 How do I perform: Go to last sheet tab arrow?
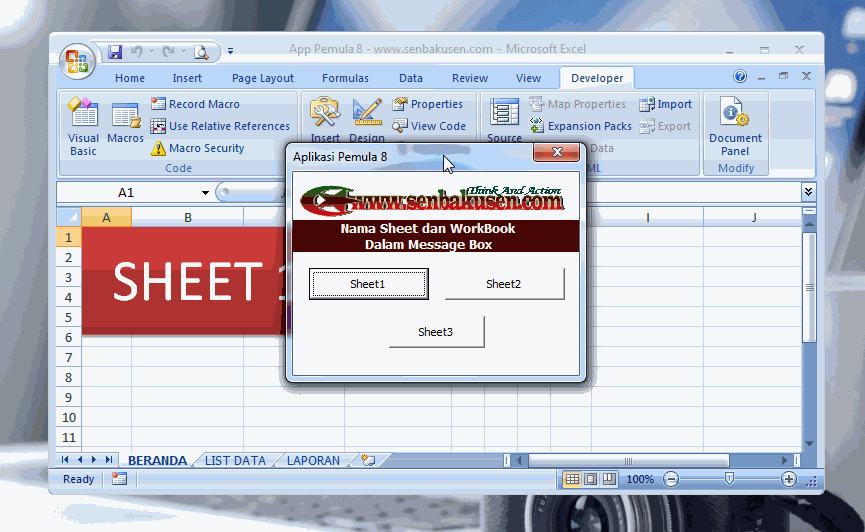pyautogui.click(x=109, y=460)
